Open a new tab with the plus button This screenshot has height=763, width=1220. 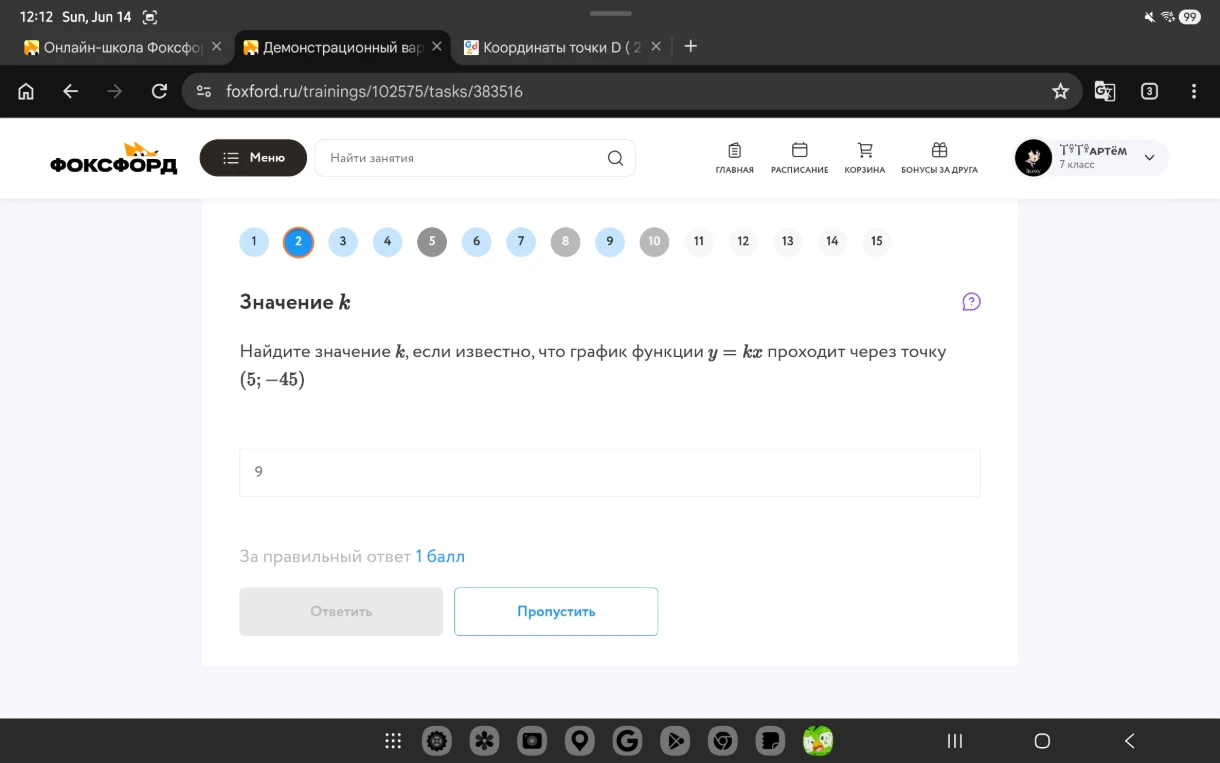pos(690,46)
